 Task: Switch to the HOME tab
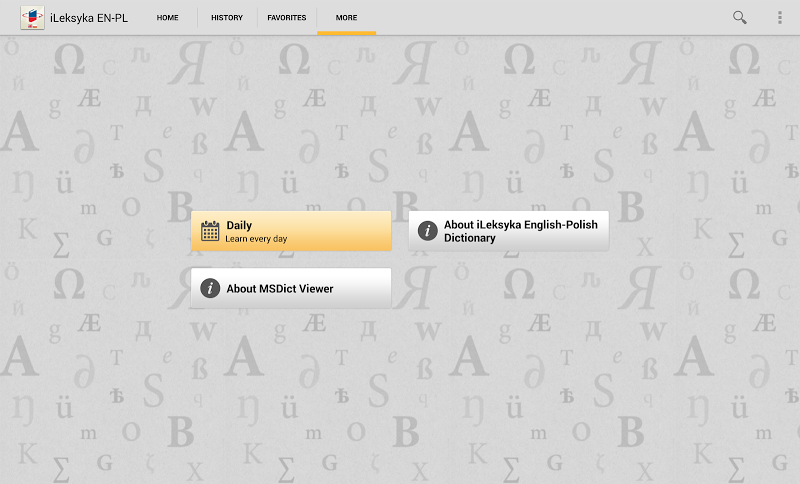[x=167, y=17]
